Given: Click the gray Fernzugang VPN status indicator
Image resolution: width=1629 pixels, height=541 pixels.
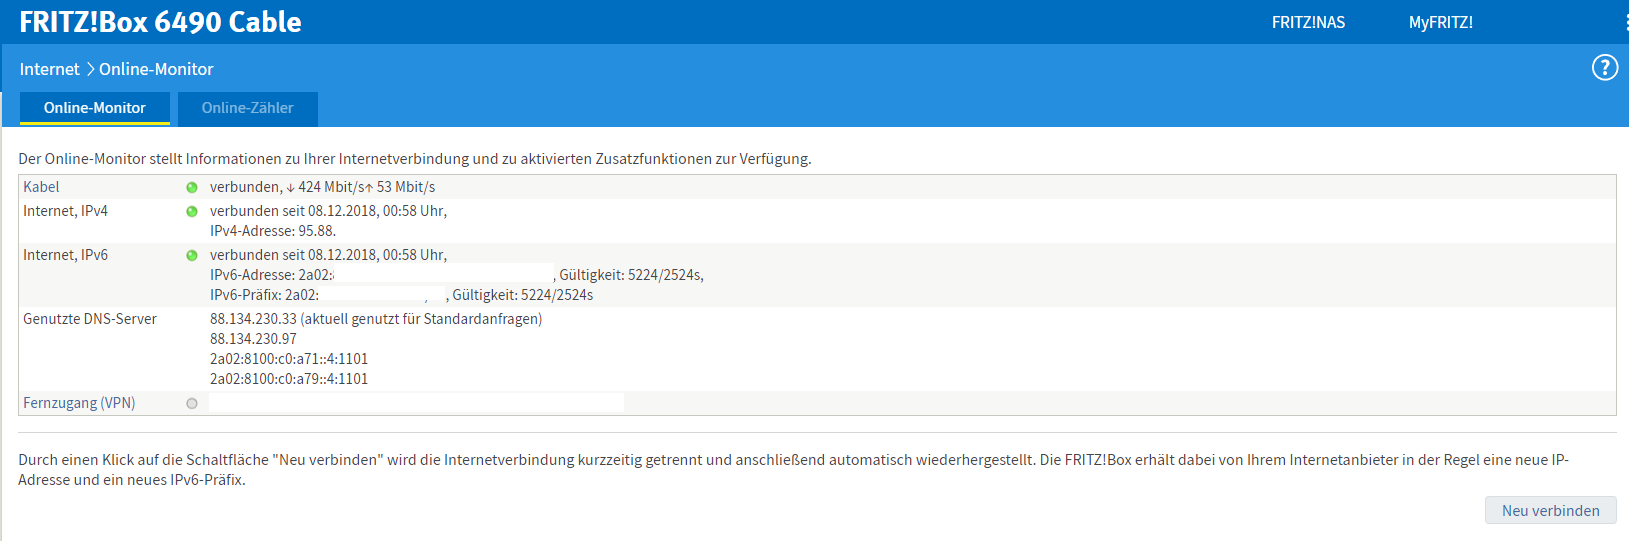Looking at the screenshot, I should [192, 403].
